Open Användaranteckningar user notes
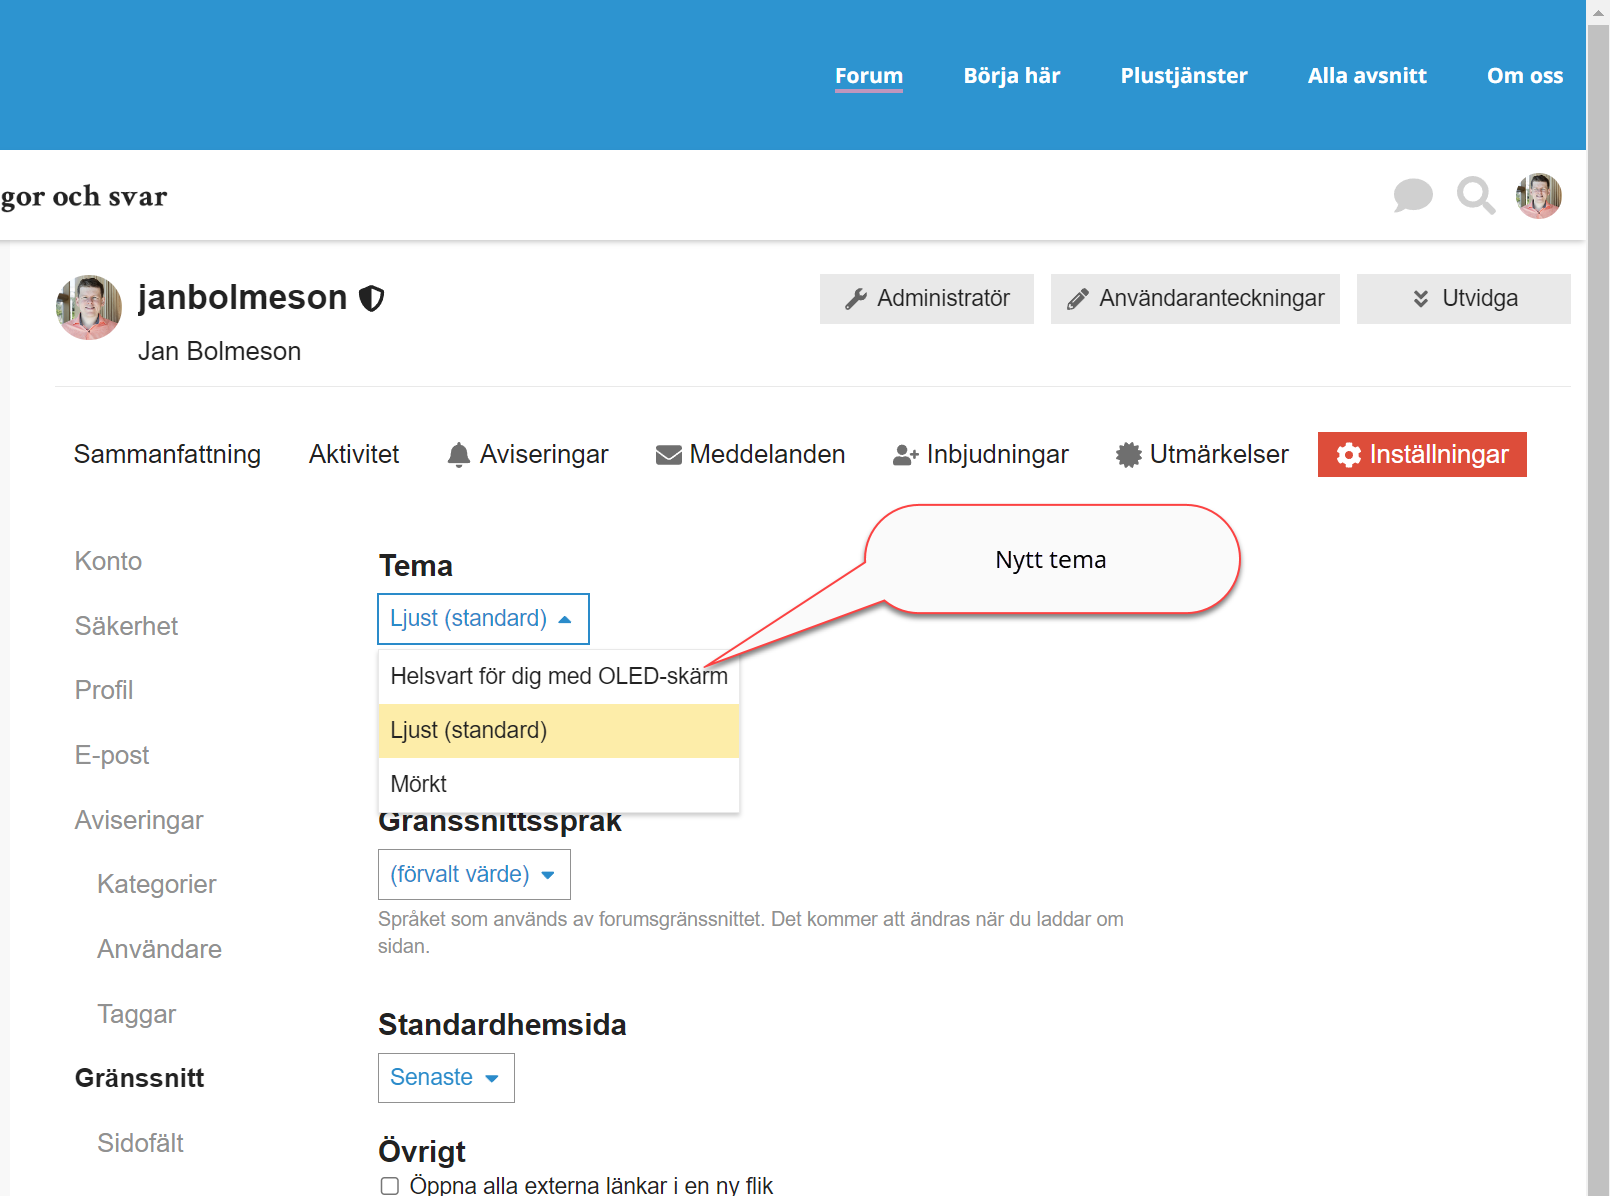The height and width of the screenshot is (1196, 1610). [x=1195, y=299]
